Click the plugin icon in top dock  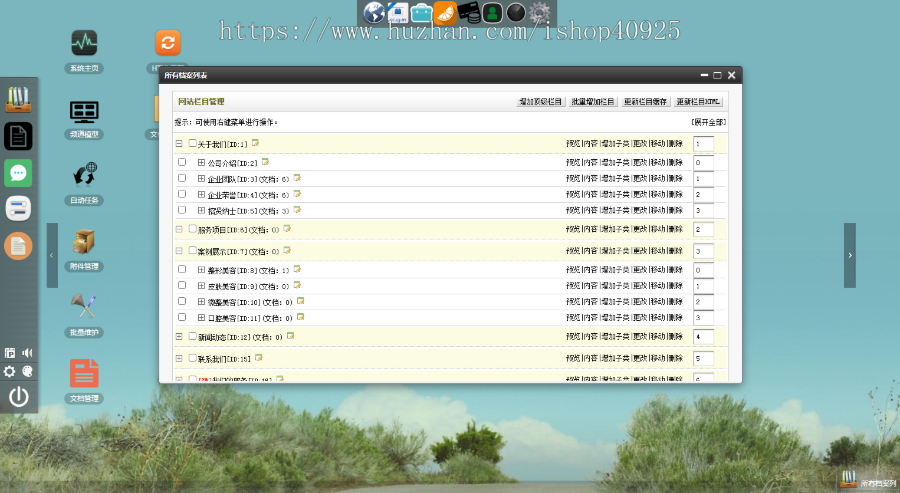click(398, 13)
